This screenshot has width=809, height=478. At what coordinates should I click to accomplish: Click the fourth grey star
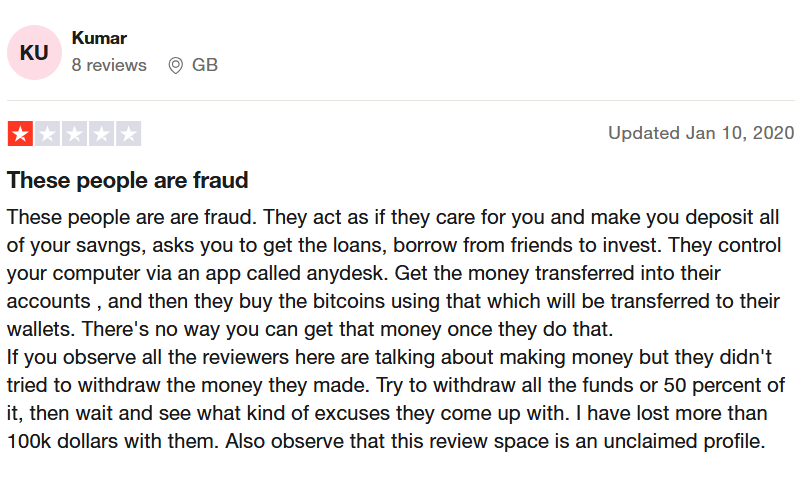click(x=101, y=134)
